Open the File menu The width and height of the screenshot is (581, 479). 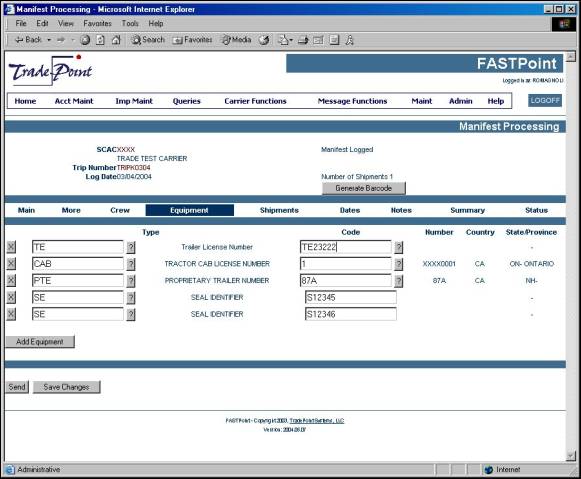pos(21,23)
